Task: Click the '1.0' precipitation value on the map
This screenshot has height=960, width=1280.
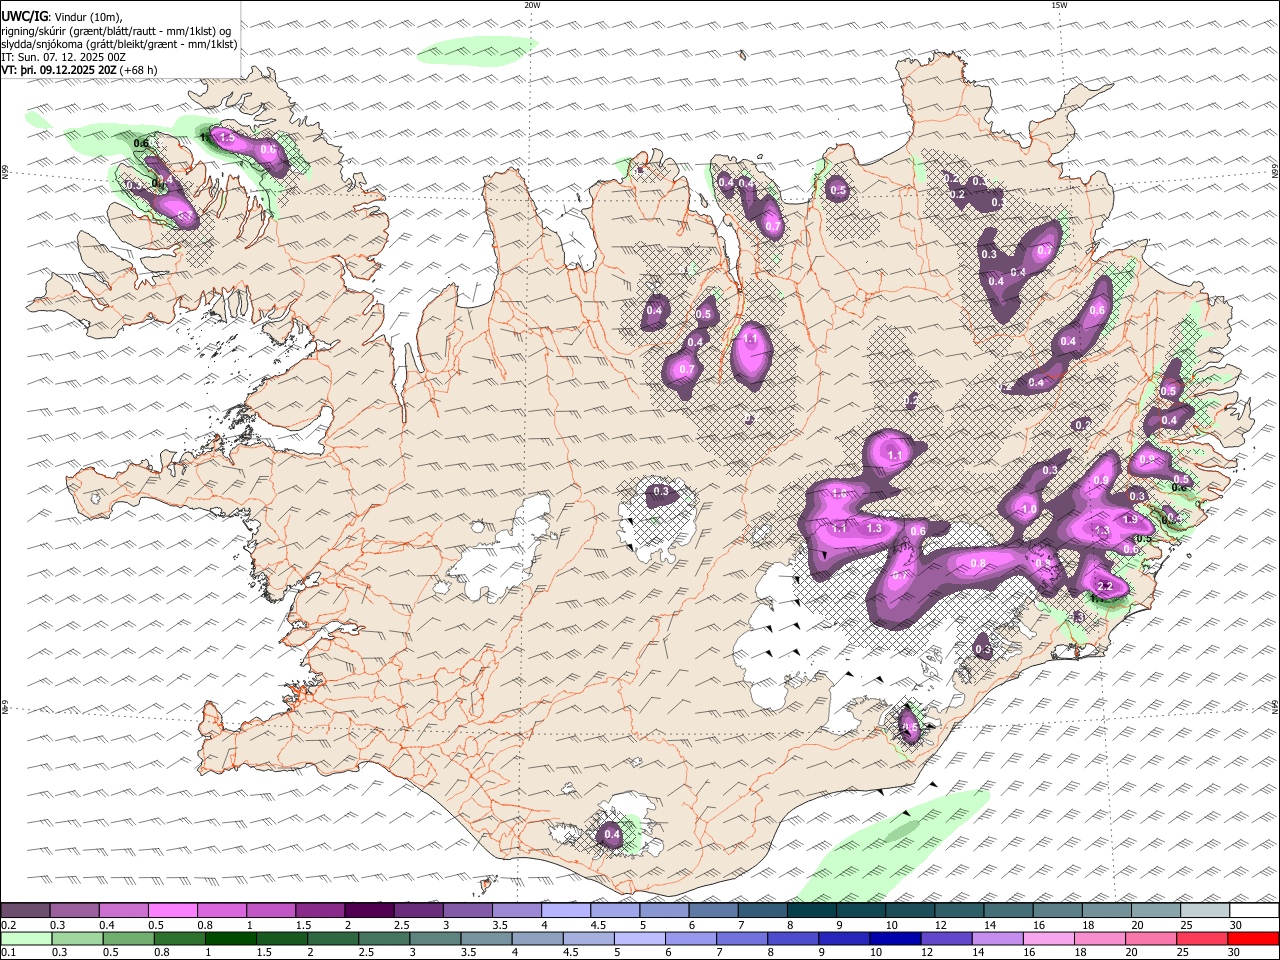Action: [x=1029, y=509]
